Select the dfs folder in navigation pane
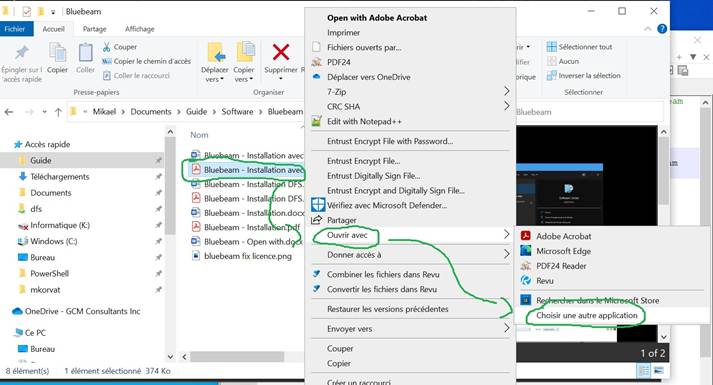The width and height of the screenshot is (713, 385). click(x=30, y=209)
